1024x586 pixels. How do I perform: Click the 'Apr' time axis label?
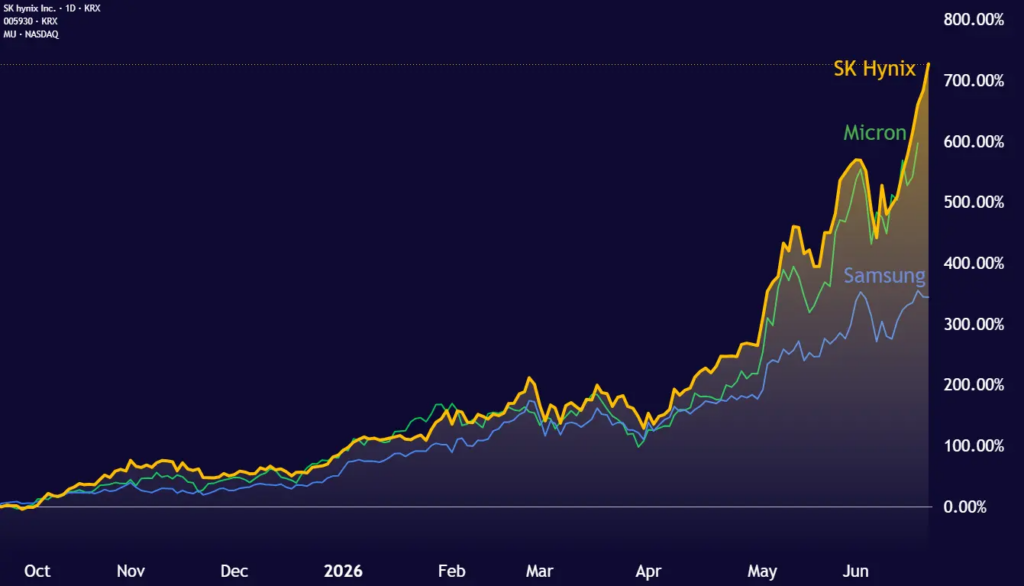click(648, 571)
